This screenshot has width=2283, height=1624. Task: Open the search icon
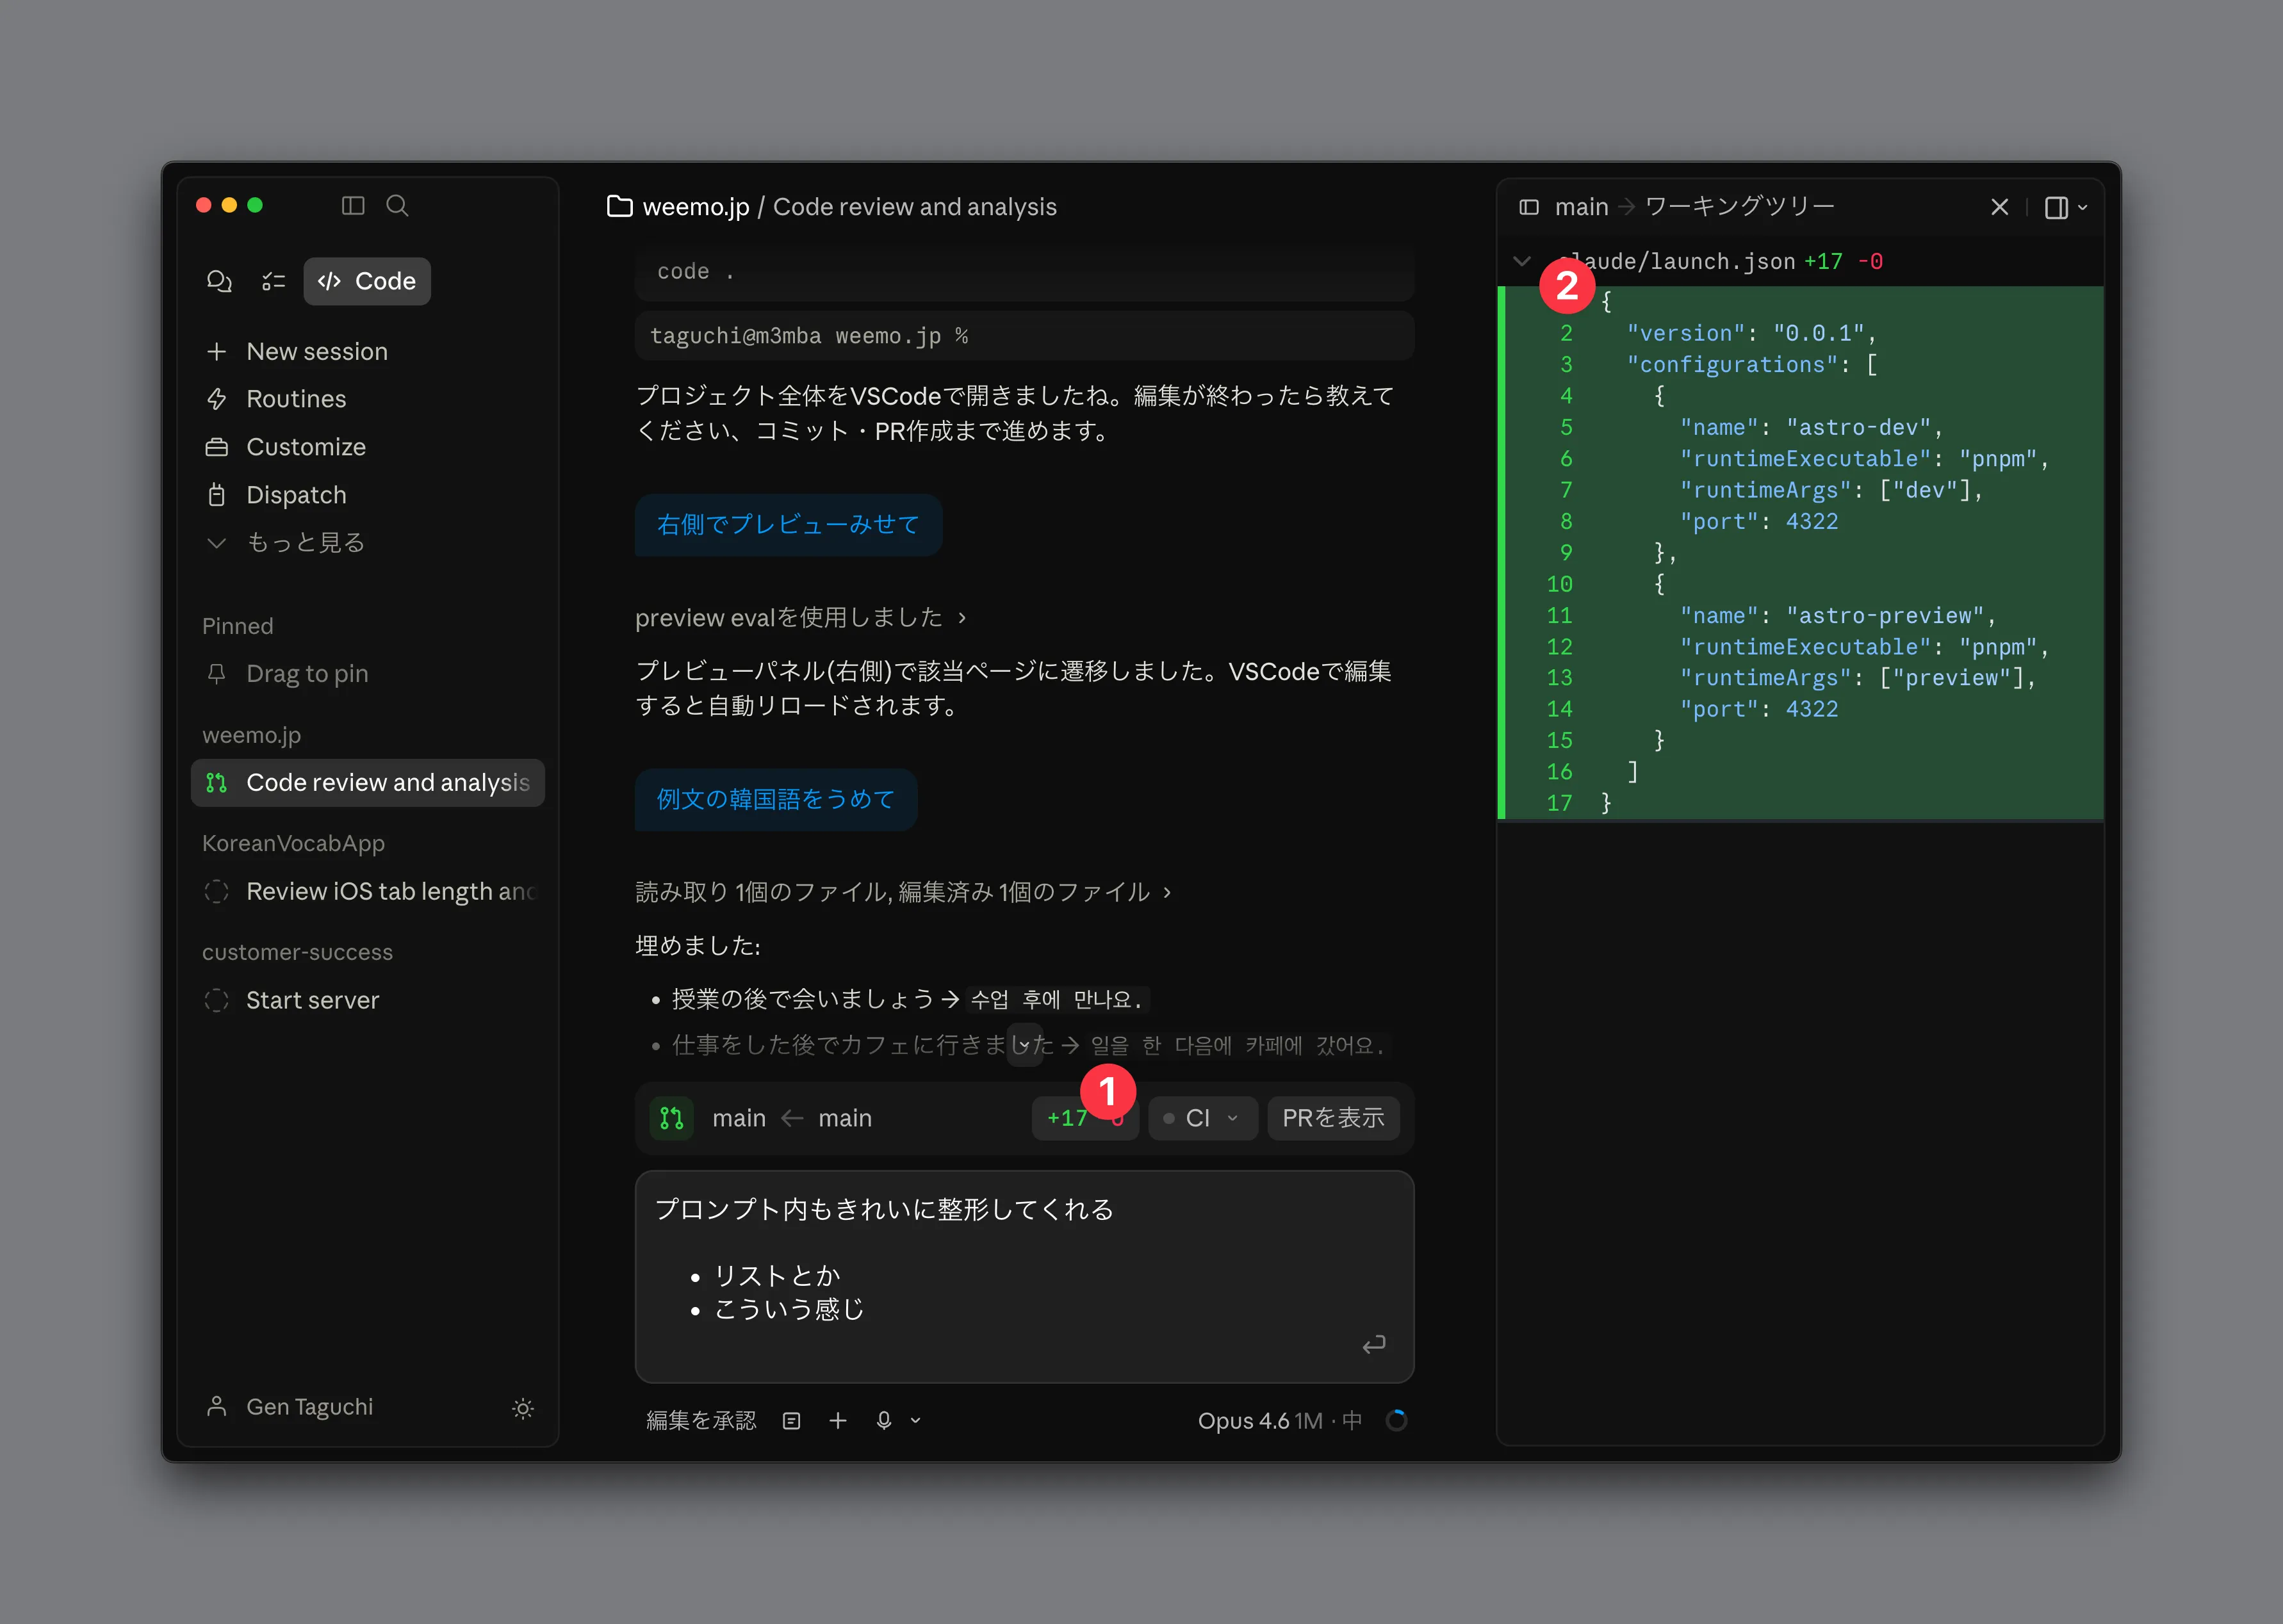pyautogui.click(x=397, y=206)
